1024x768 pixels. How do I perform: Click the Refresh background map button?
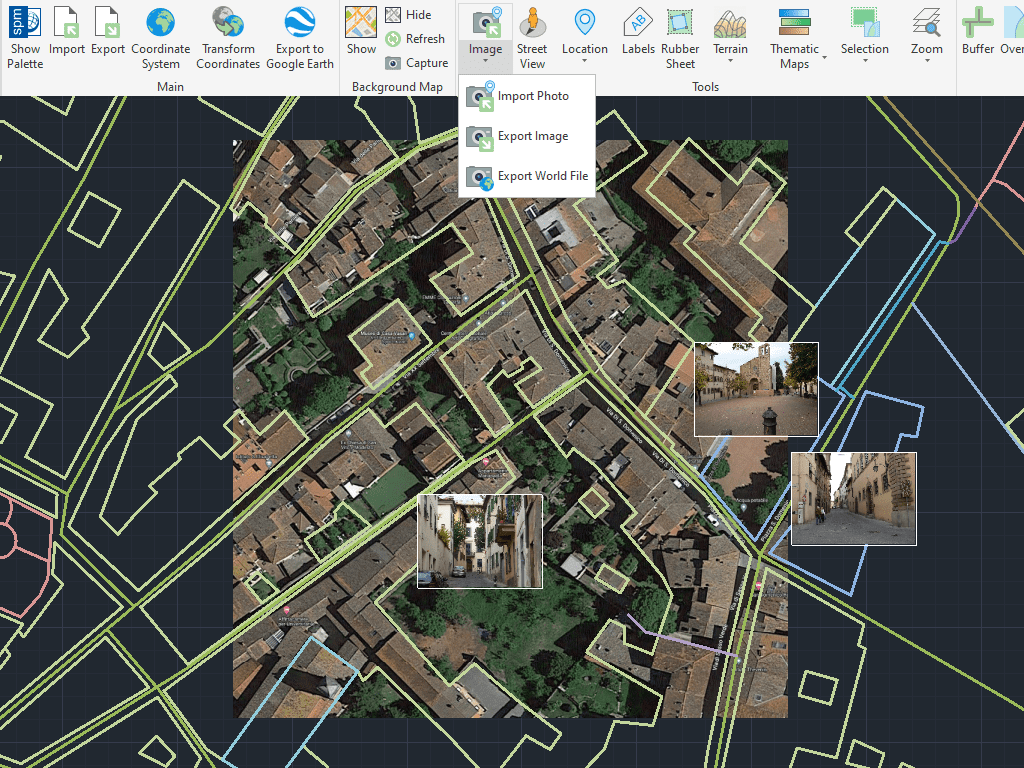click(415, 39)
